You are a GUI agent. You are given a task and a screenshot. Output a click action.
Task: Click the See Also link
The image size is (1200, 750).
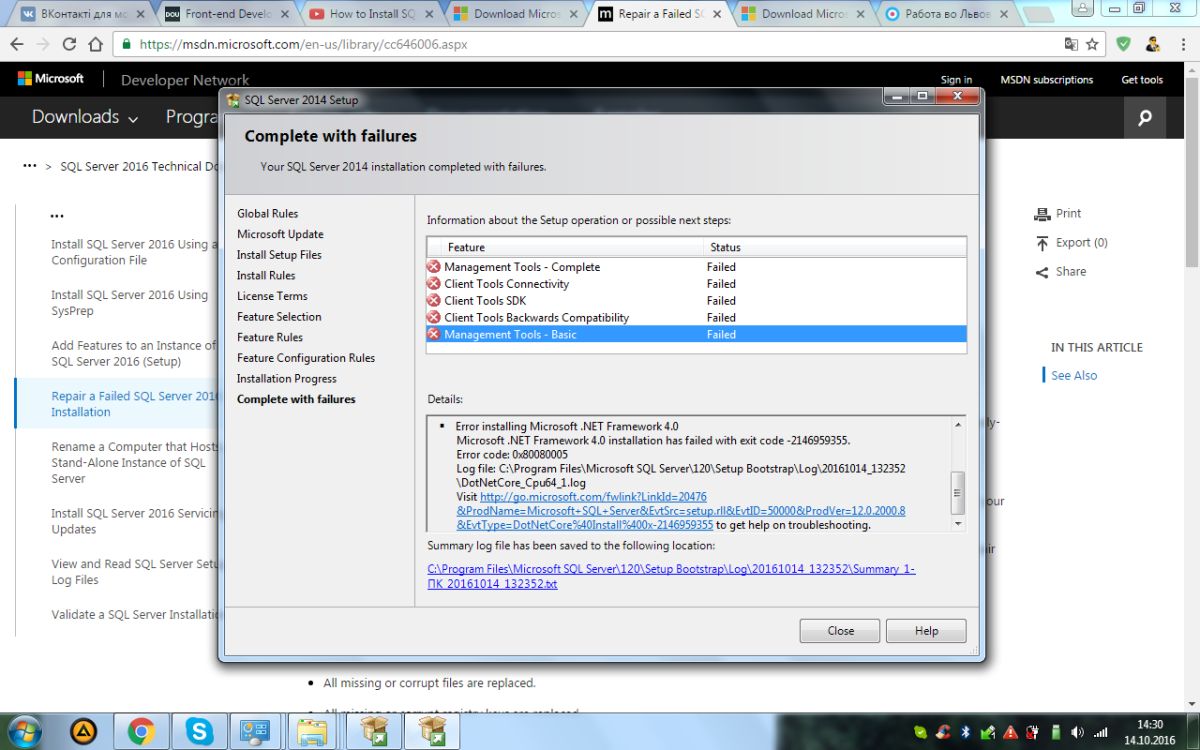pos(1074,375)
